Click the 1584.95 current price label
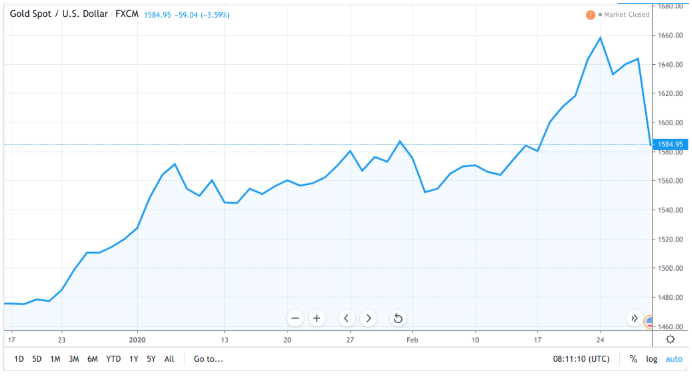692x376 pixels. coord(670,144)
